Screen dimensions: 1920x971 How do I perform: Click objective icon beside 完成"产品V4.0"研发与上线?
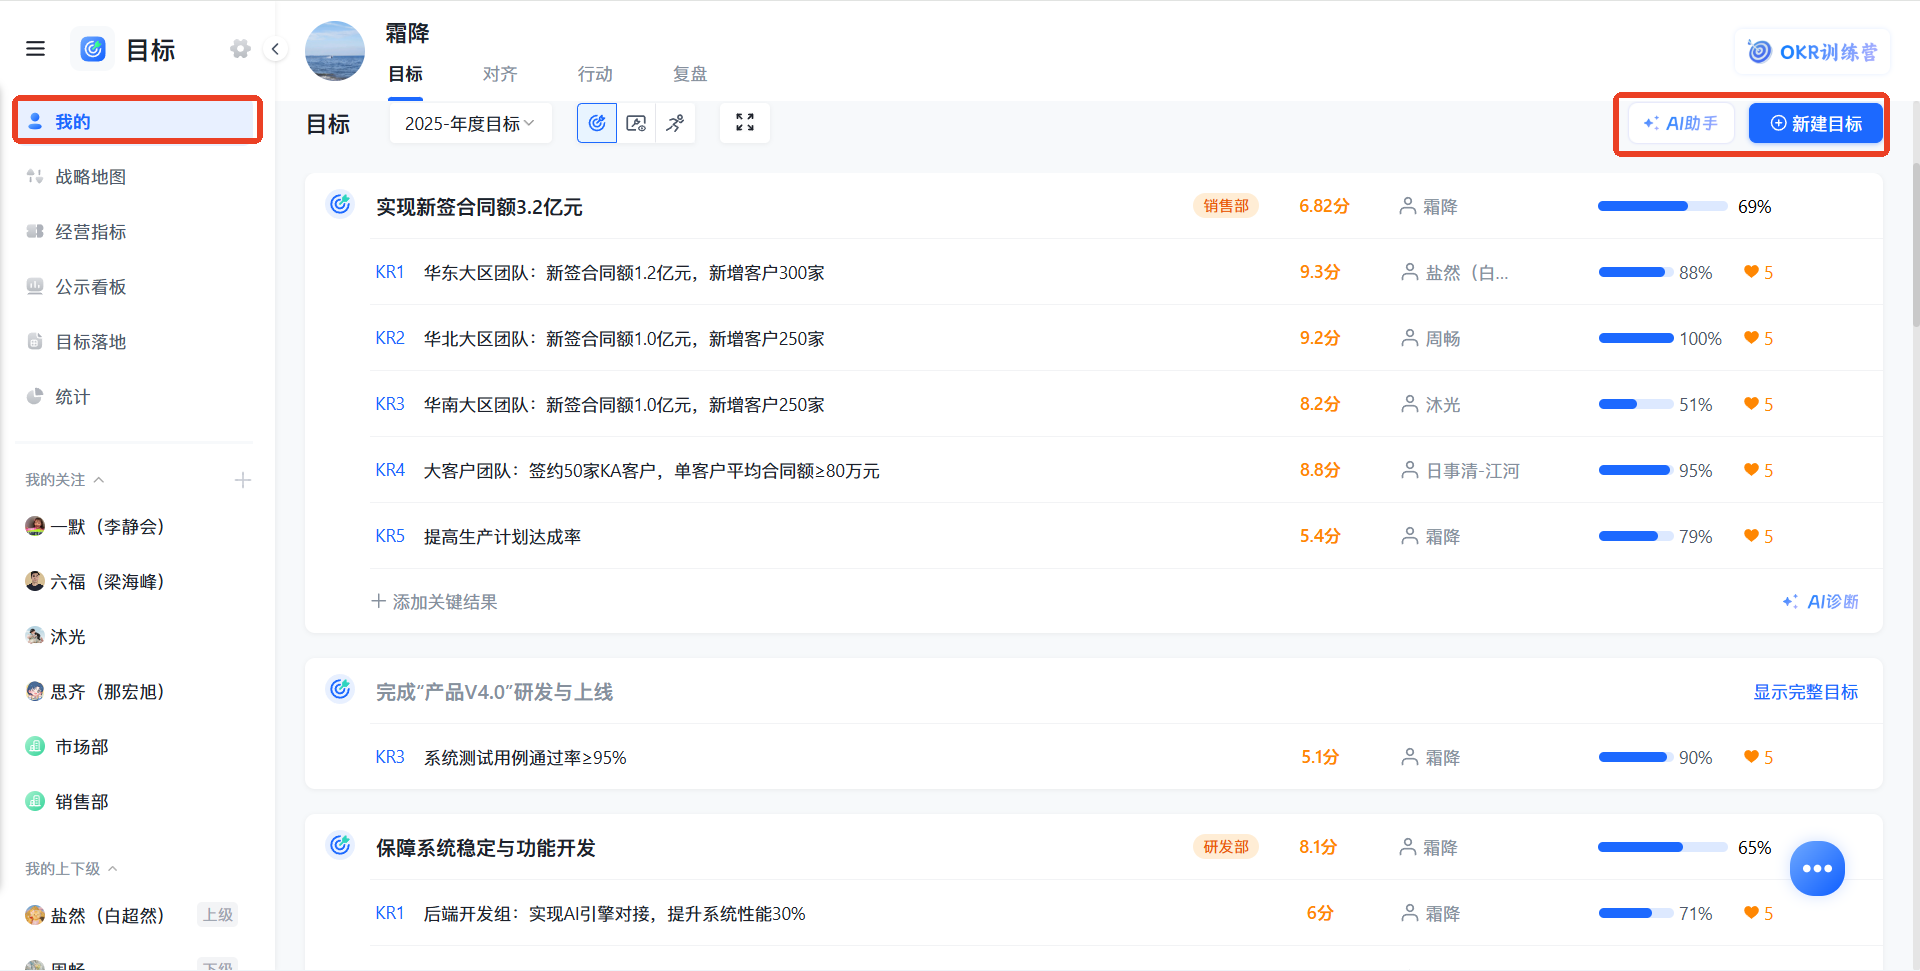click(x=340, y=690)
